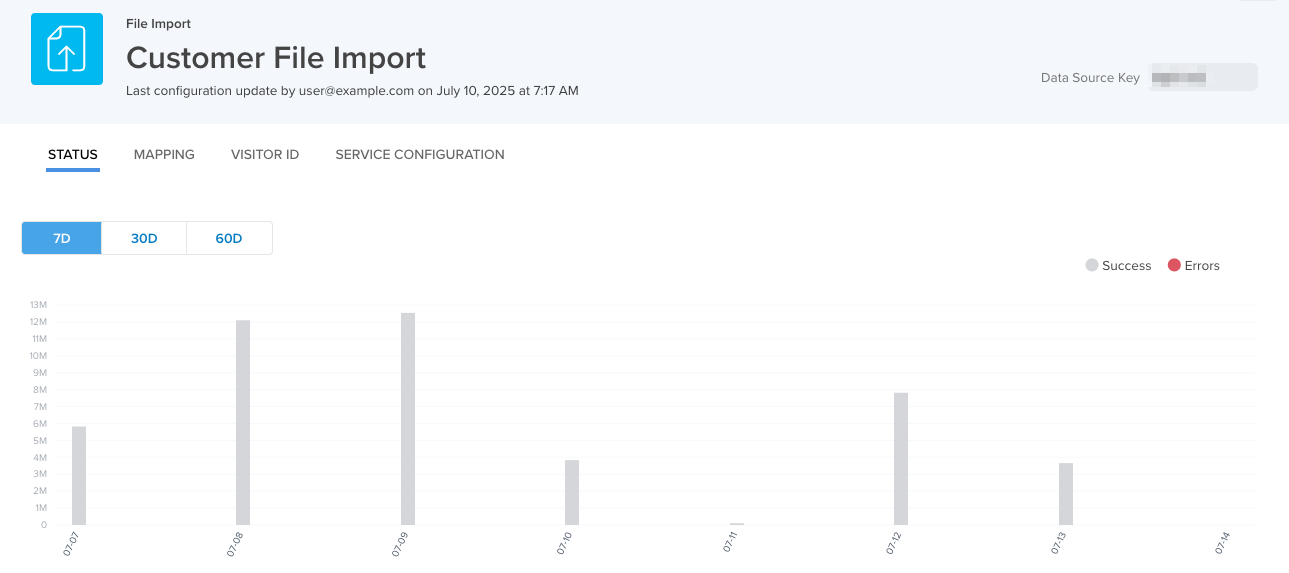Screen dimensions: 1289x573
Task: Click the 07-14 axis date label
Action: tap(1223, 543)
